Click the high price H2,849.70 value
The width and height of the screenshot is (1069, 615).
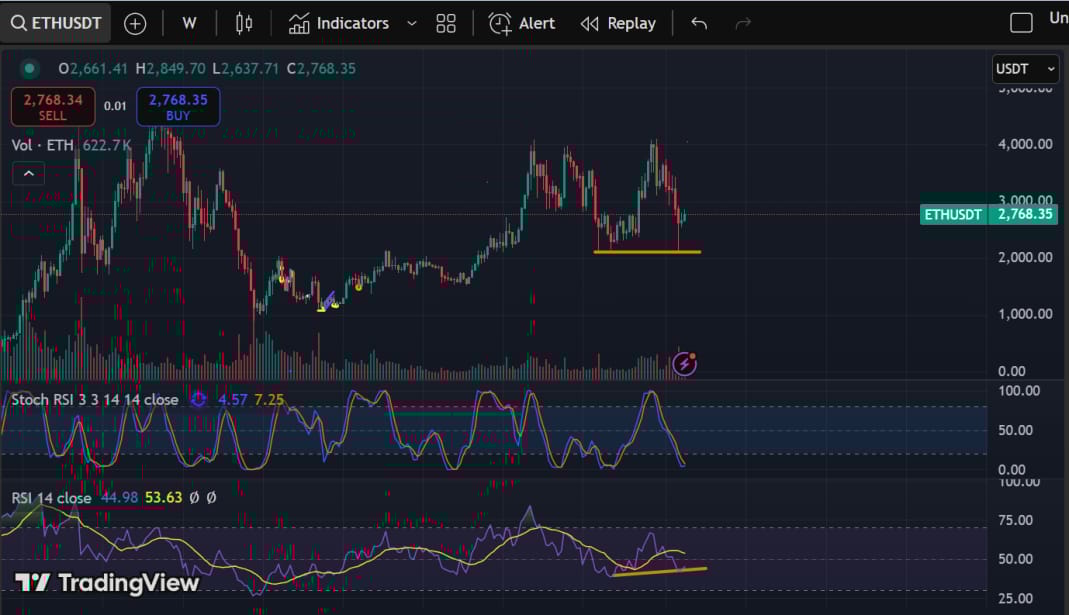pos(170,68)
